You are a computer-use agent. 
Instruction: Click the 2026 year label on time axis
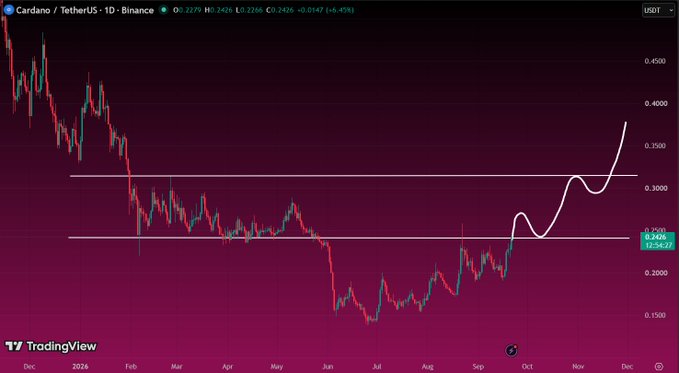(80, 367)
